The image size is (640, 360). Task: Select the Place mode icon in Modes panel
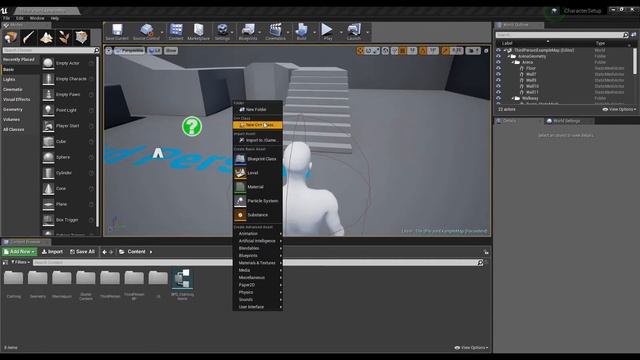11,38
